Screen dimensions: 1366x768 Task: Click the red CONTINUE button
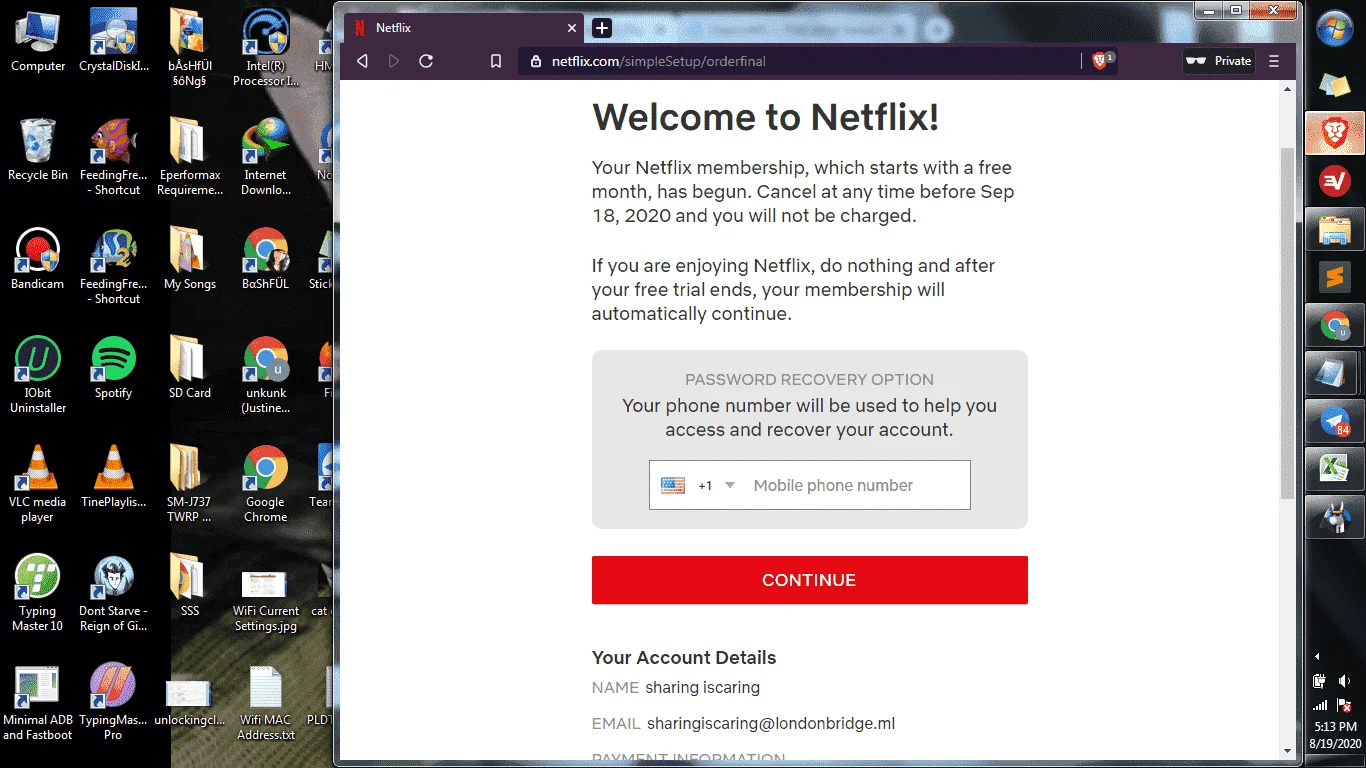pyautogui.click(x=809, y=580)
